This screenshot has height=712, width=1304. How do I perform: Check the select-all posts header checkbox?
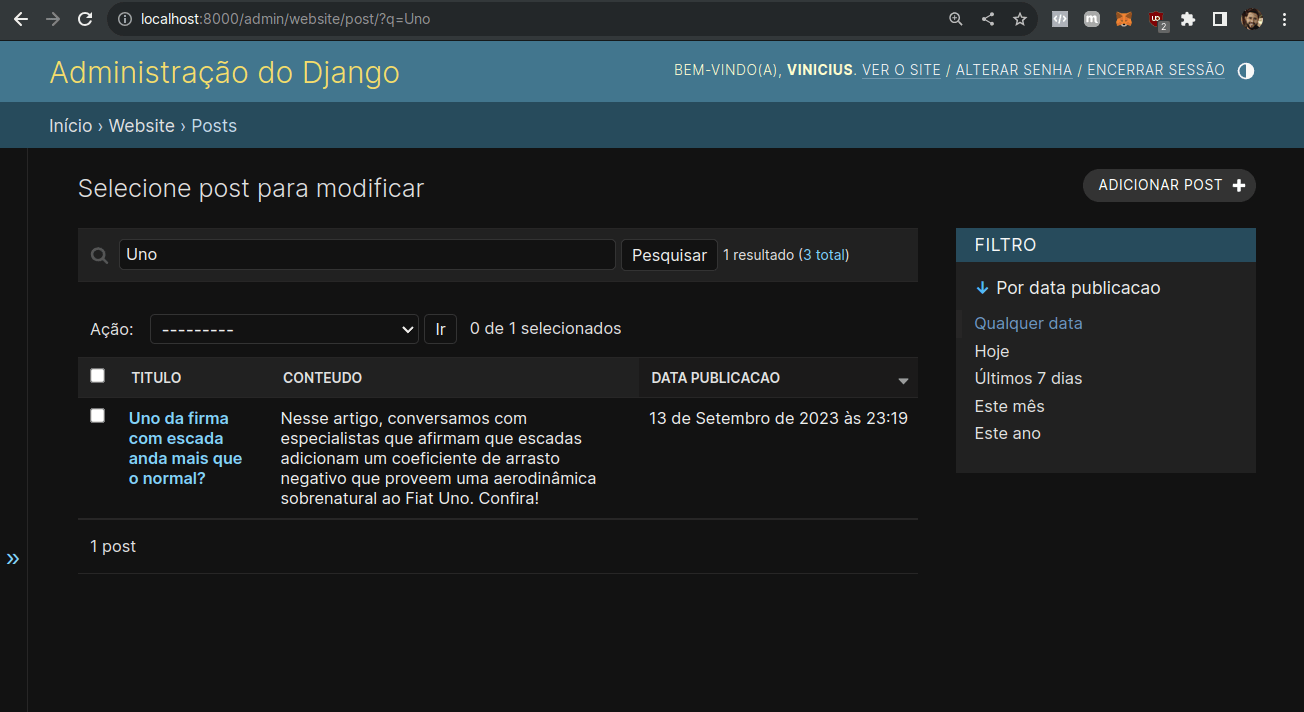pyautogui.click(x=97, y=375)
